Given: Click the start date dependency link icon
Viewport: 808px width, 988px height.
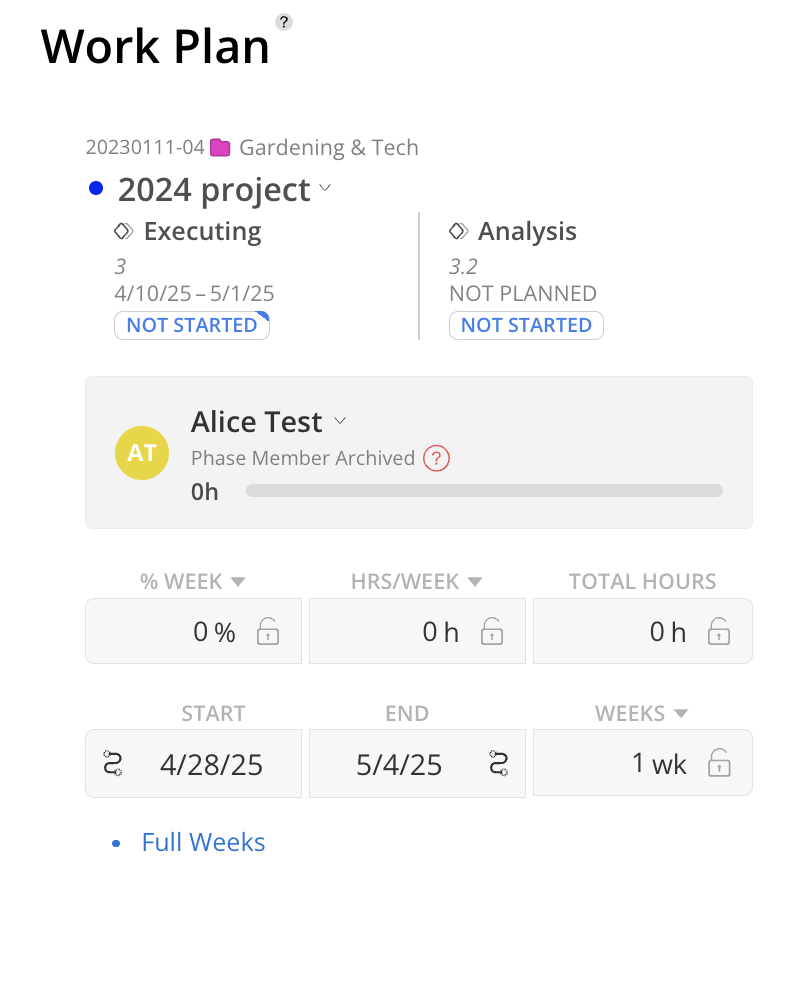Looking at the screenshot, I should [113, 764].
